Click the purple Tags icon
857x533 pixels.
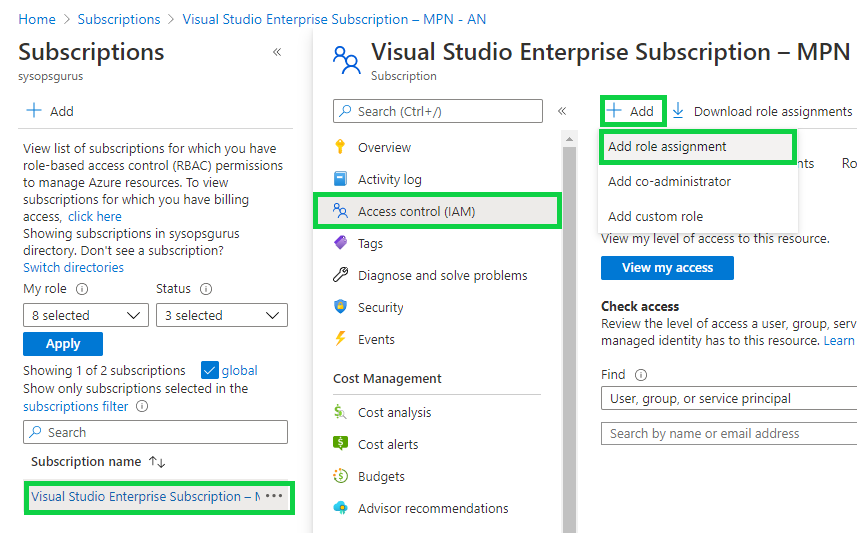pyautogui.click(x=340, y=242)
